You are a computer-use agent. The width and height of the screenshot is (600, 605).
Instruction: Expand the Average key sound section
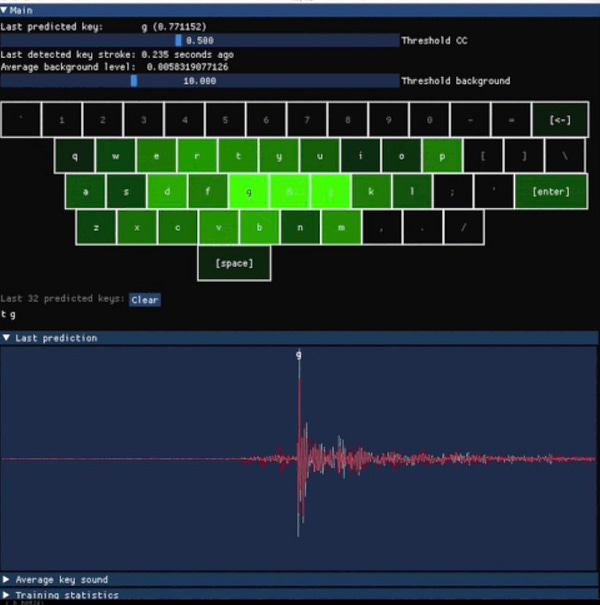pyautogui.click(x=300, y=579)
